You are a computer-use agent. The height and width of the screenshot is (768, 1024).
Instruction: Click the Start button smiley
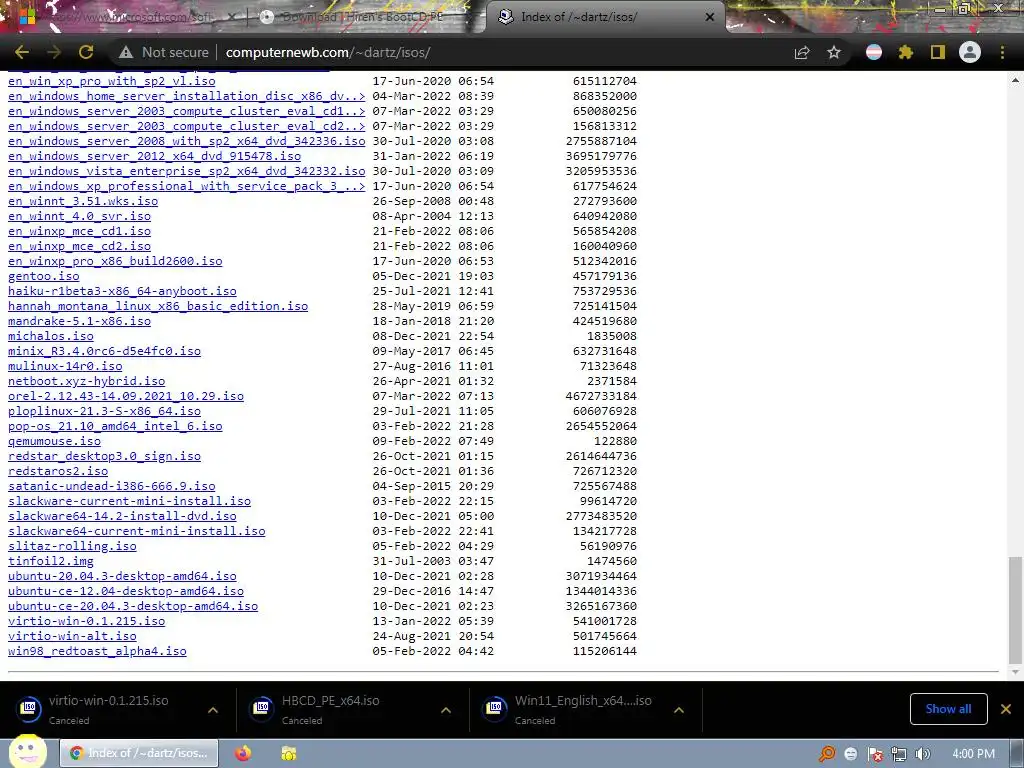pos(27,752)
